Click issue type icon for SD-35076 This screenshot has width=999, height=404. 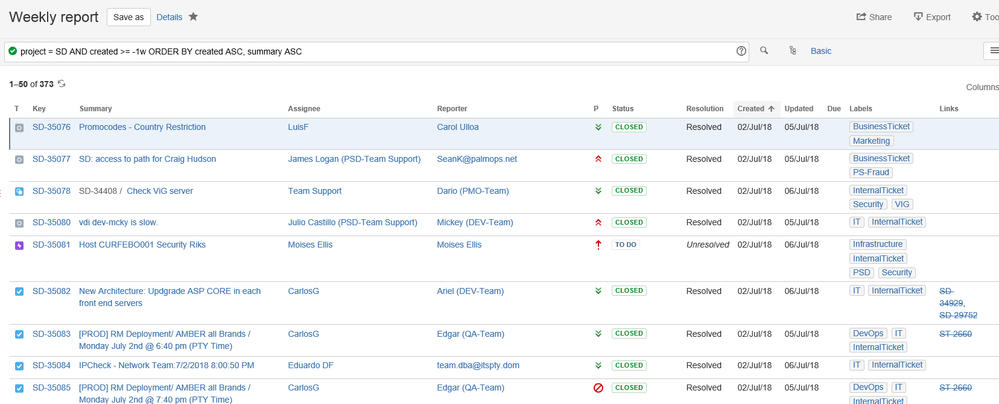[x=19, y=127]
